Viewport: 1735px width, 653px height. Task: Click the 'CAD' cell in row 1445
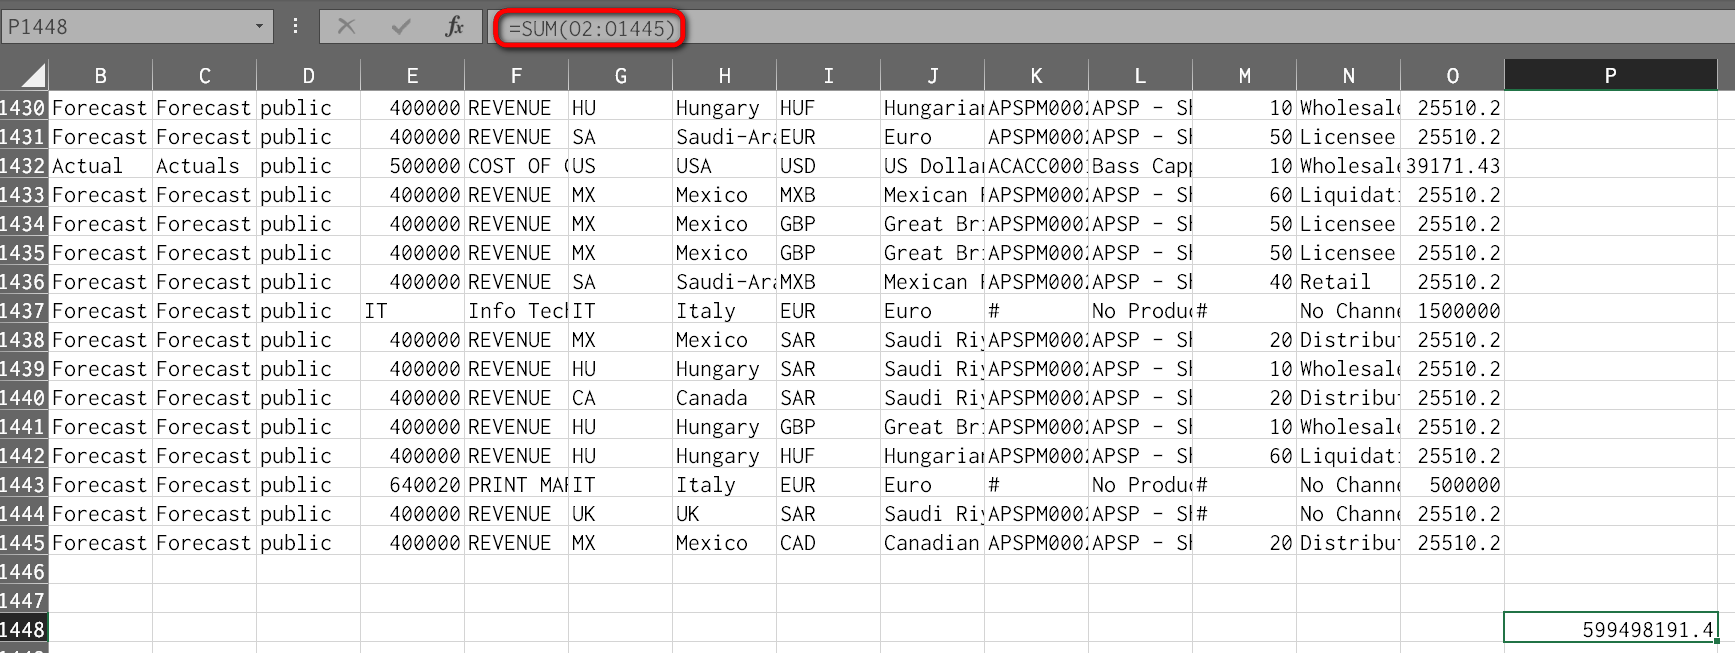829,543
